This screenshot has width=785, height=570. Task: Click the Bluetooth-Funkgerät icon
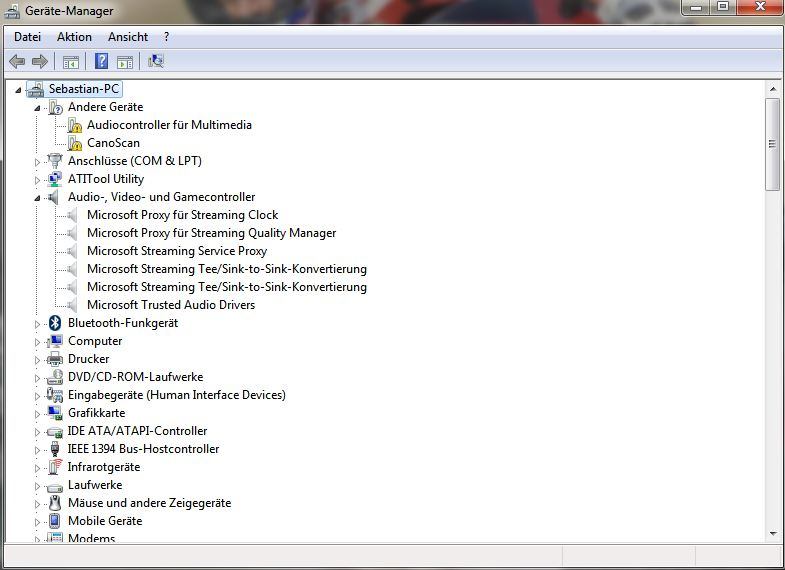tap(55, 323)
